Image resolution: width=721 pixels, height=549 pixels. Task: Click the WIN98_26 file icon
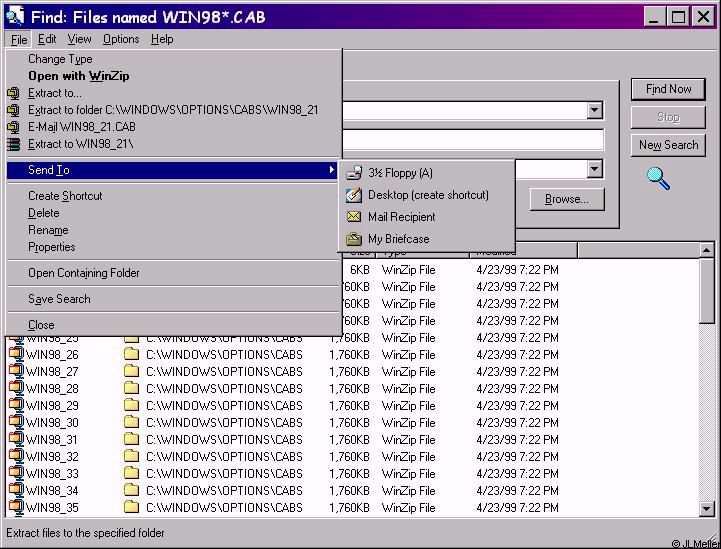(x=16, y=354)
